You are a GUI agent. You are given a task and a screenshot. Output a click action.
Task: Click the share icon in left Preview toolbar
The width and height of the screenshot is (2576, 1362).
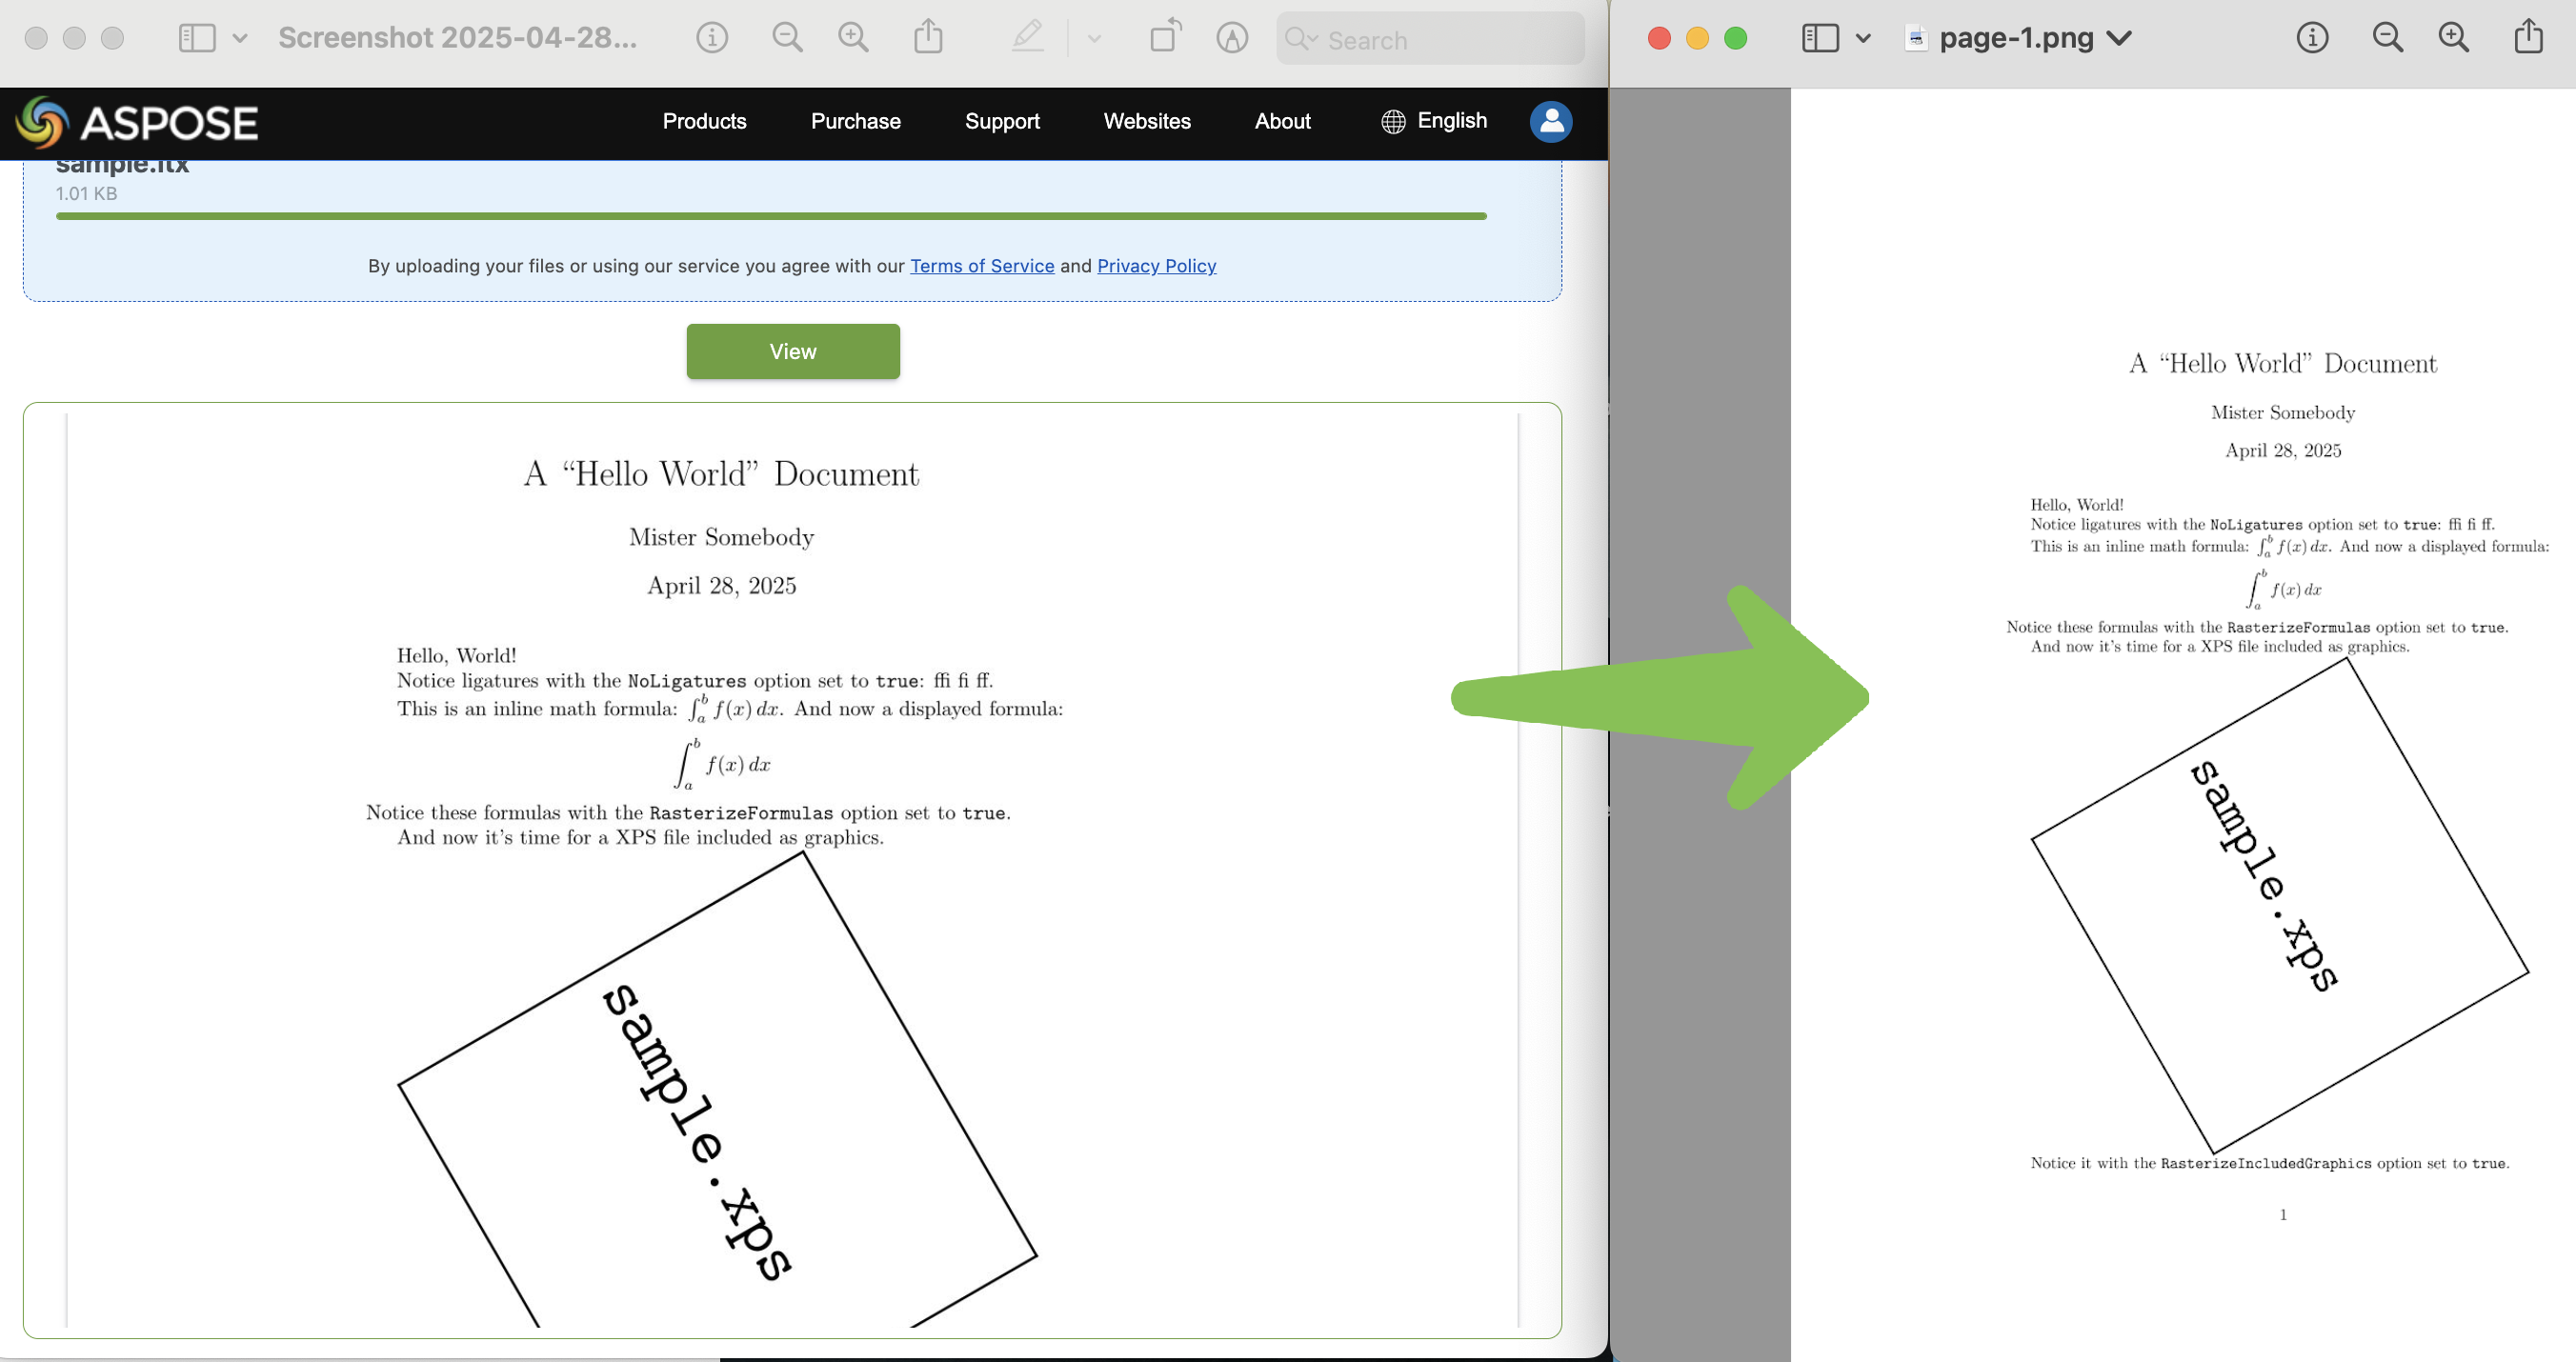928,38
